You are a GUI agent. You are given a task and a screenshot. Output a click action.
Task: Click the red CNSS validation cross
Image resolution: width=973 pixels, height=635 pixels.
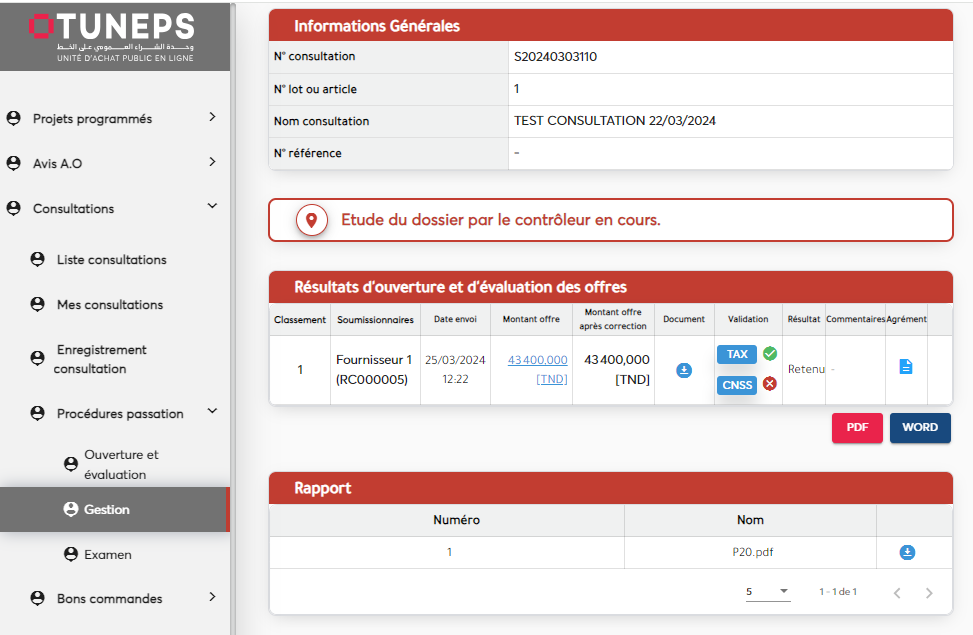point(769,384)
